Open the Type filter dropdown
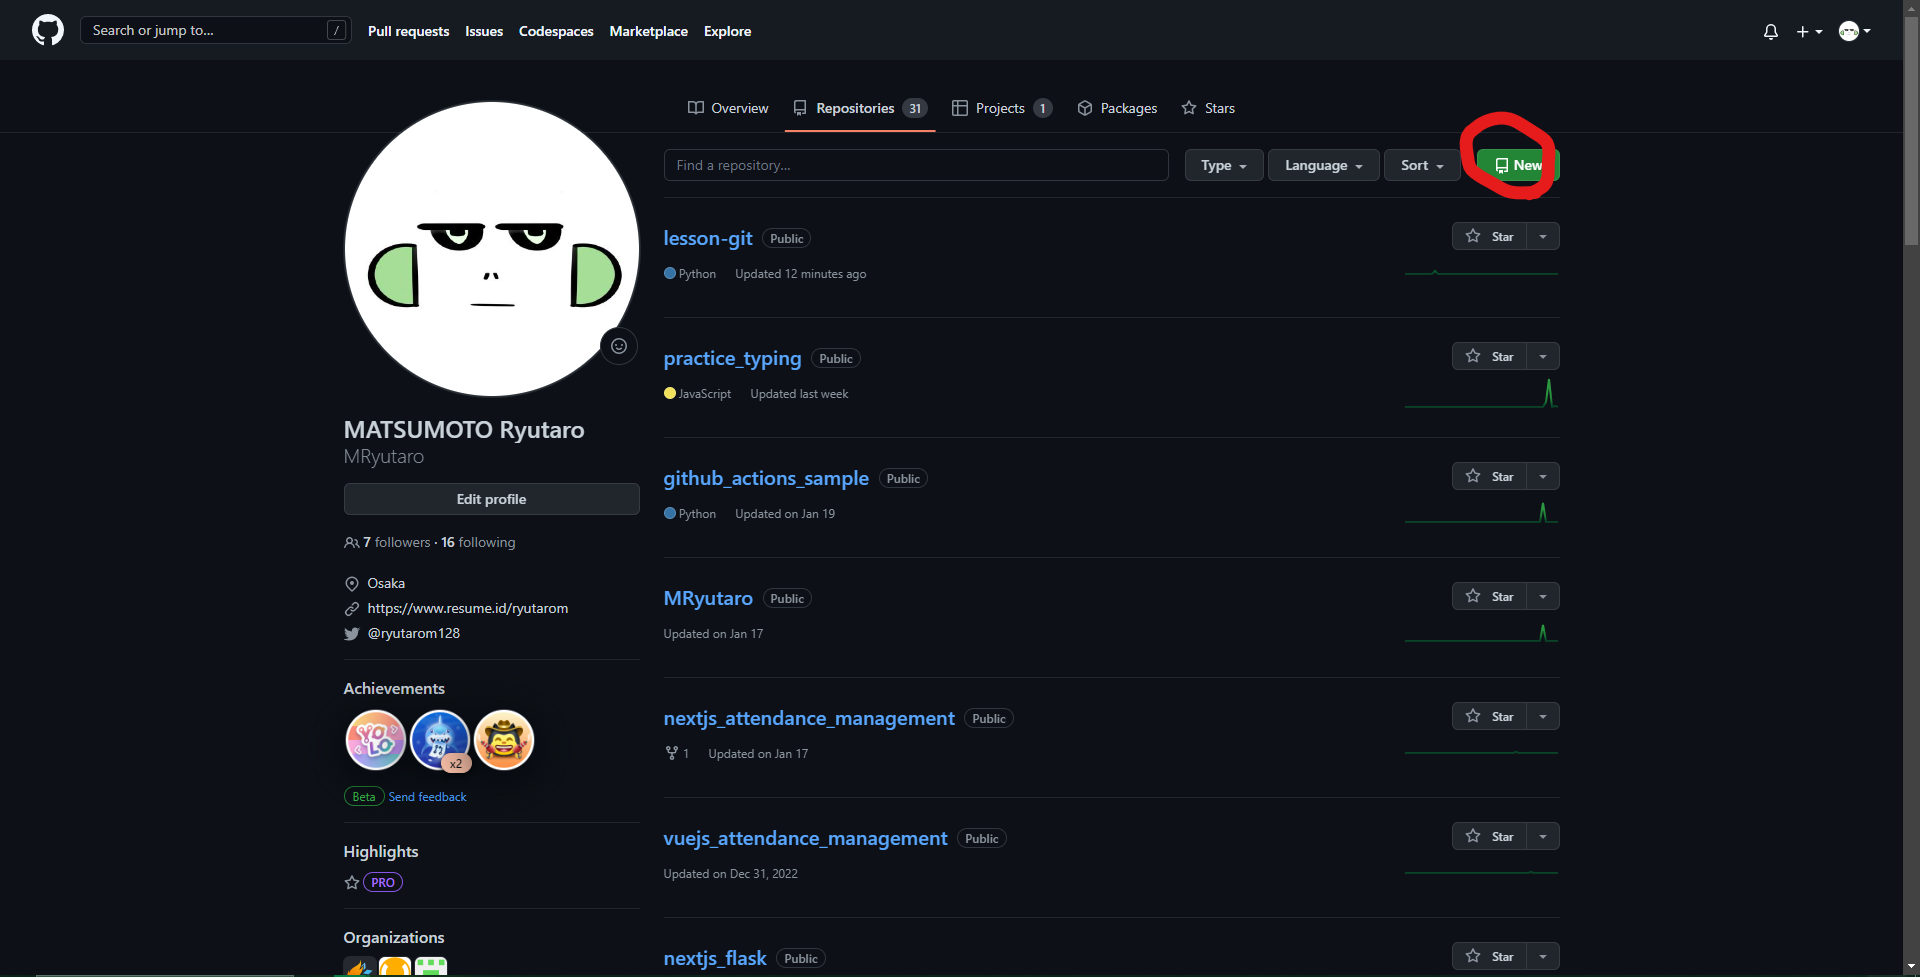The height and width of the screenshot is (977, 1920). tap(1222, 165)
